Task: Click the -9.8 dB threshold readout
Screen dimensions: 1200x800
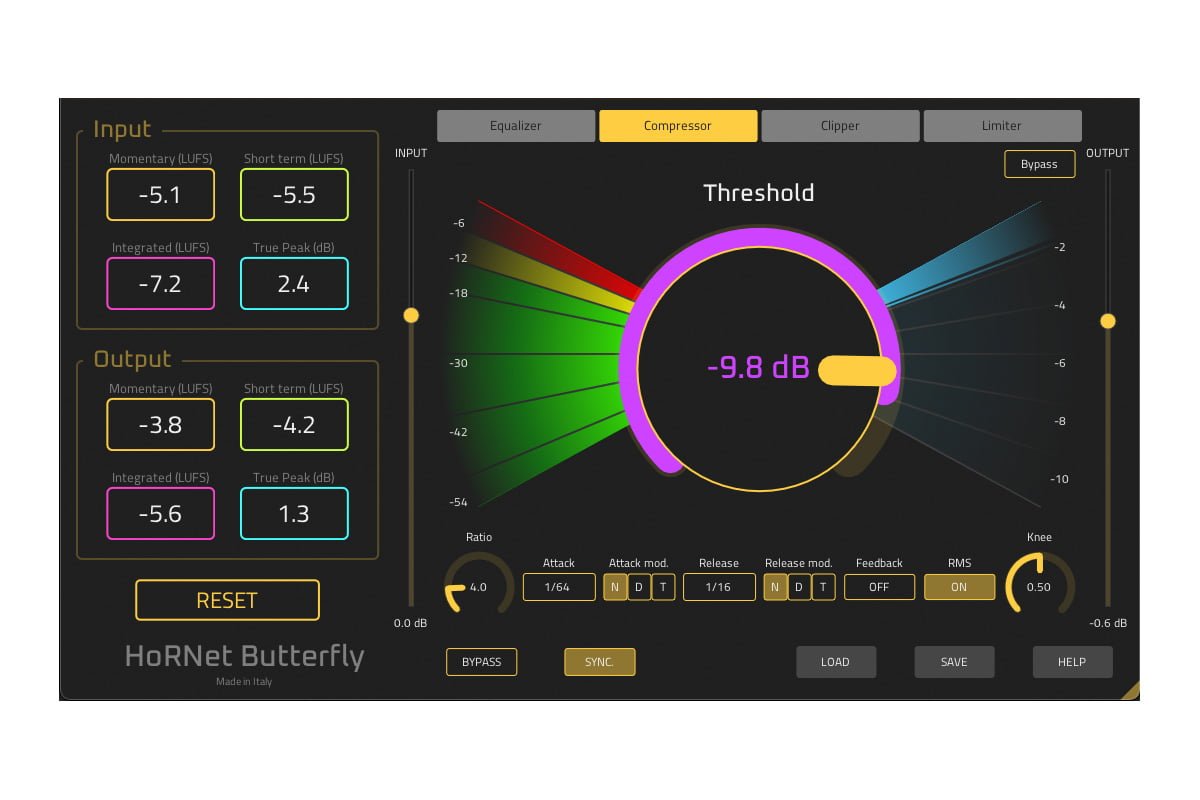Action: click(x=758, y=368)
